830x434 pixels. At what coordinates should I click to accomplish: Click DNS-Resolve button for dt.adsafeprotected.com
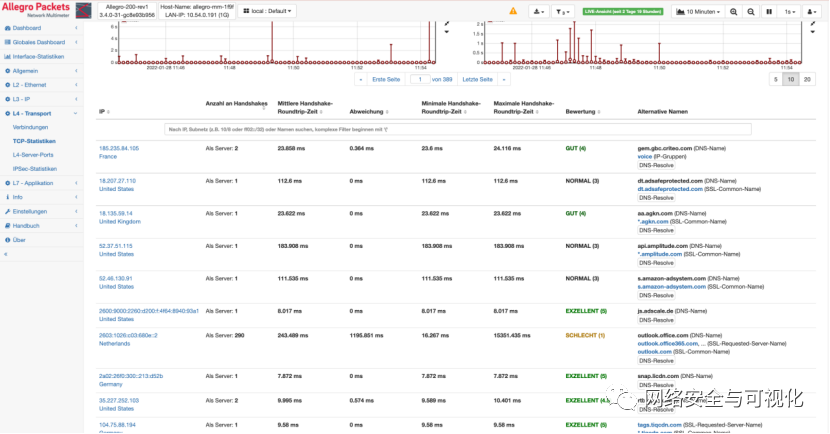pyautogui.click(x=656, y=198)
